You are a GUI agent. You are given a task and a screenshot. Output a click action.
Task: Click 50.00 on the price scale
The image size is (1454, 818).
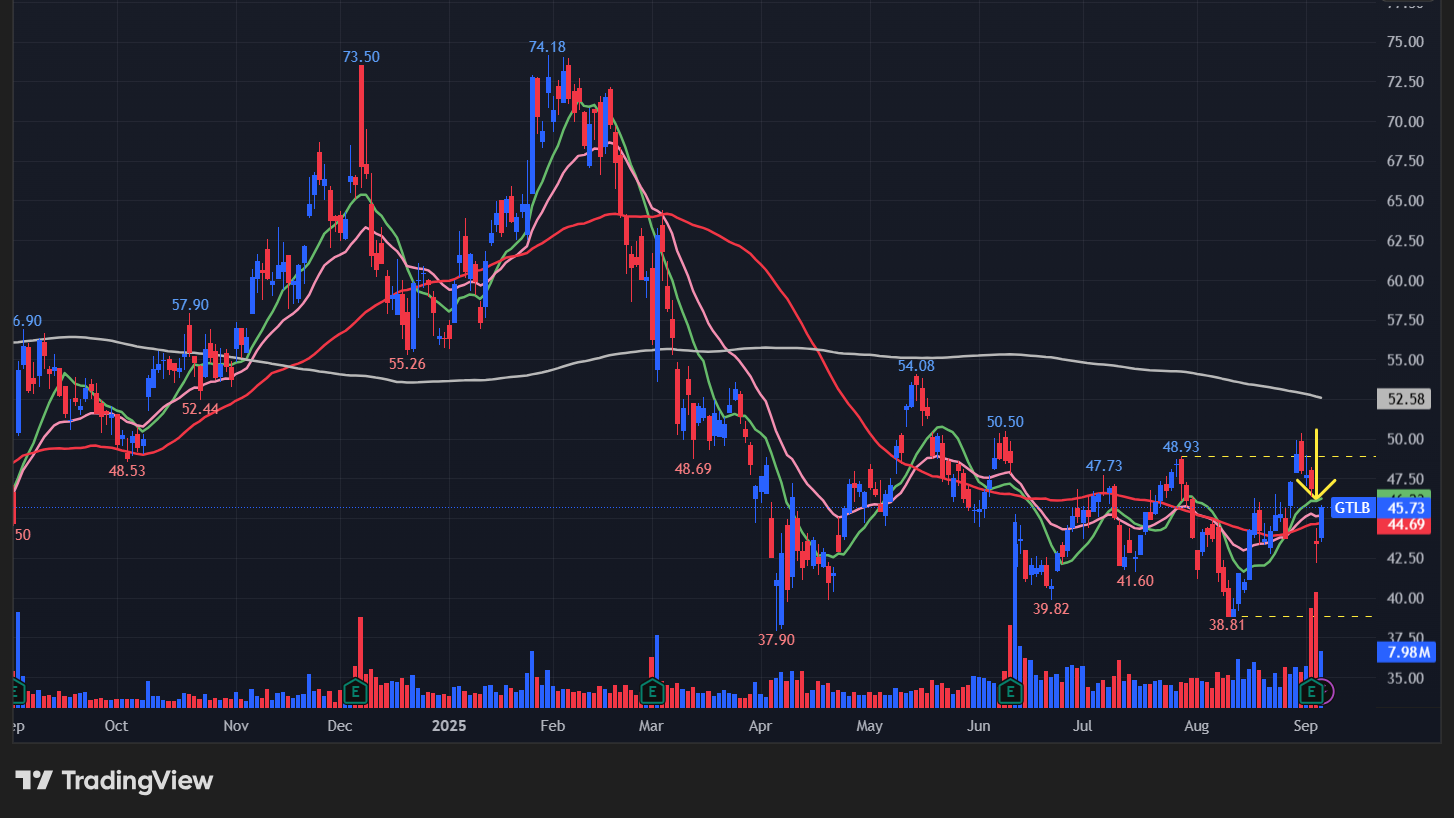[x=1406, y=439]
